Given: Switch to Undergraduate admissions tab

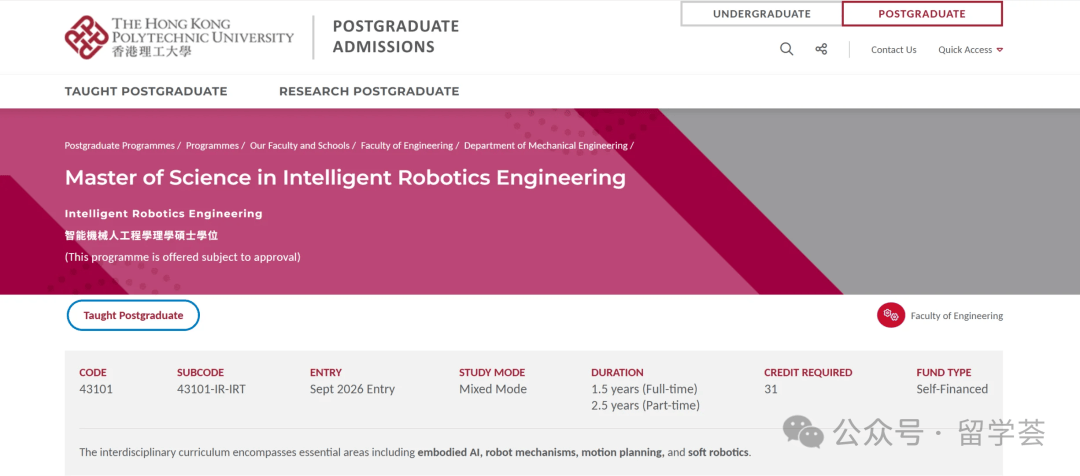Looking at the screenshot, I should click(761, 14).
